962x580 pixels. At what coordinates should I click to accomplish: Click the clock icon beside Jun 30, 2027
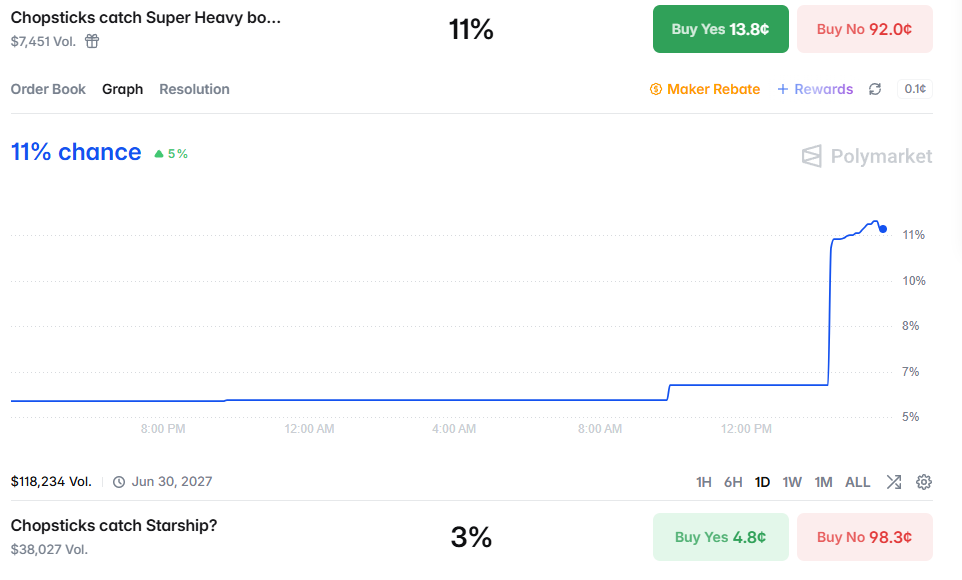[119, 482]
